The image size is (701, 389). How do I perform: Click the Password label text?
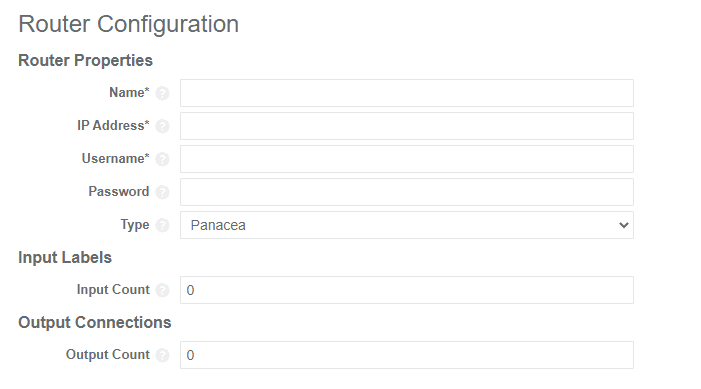click(x=119, y=191)
